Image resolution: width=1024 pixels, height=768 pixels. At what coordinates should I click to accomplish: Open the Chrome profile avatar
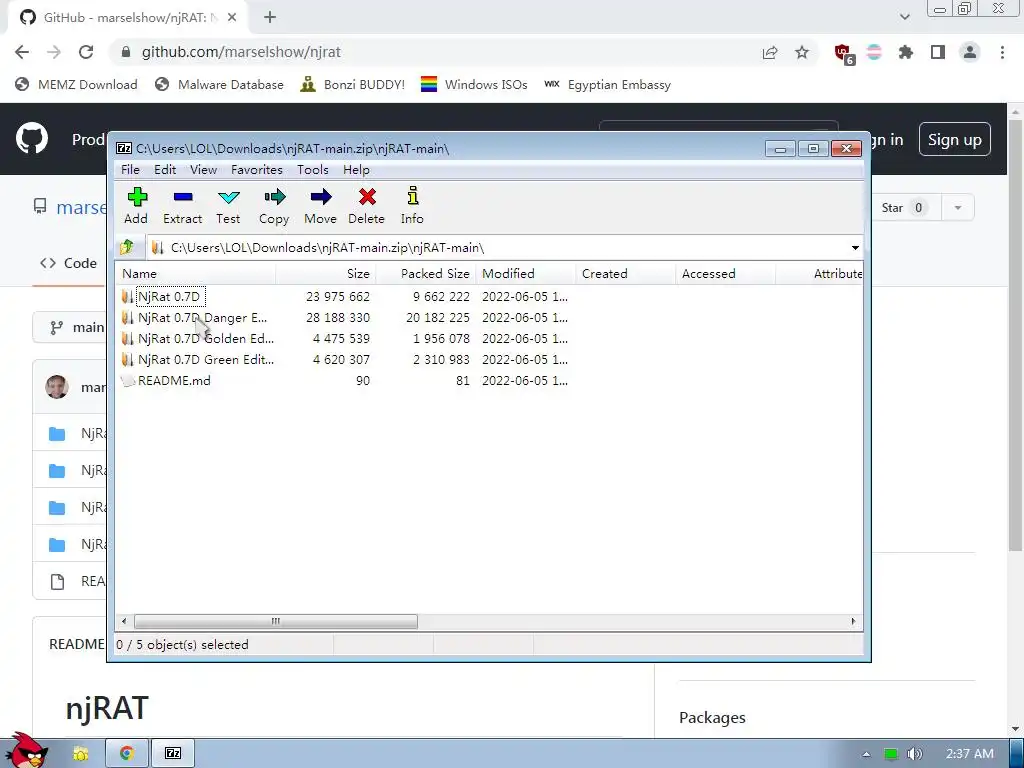970,52
